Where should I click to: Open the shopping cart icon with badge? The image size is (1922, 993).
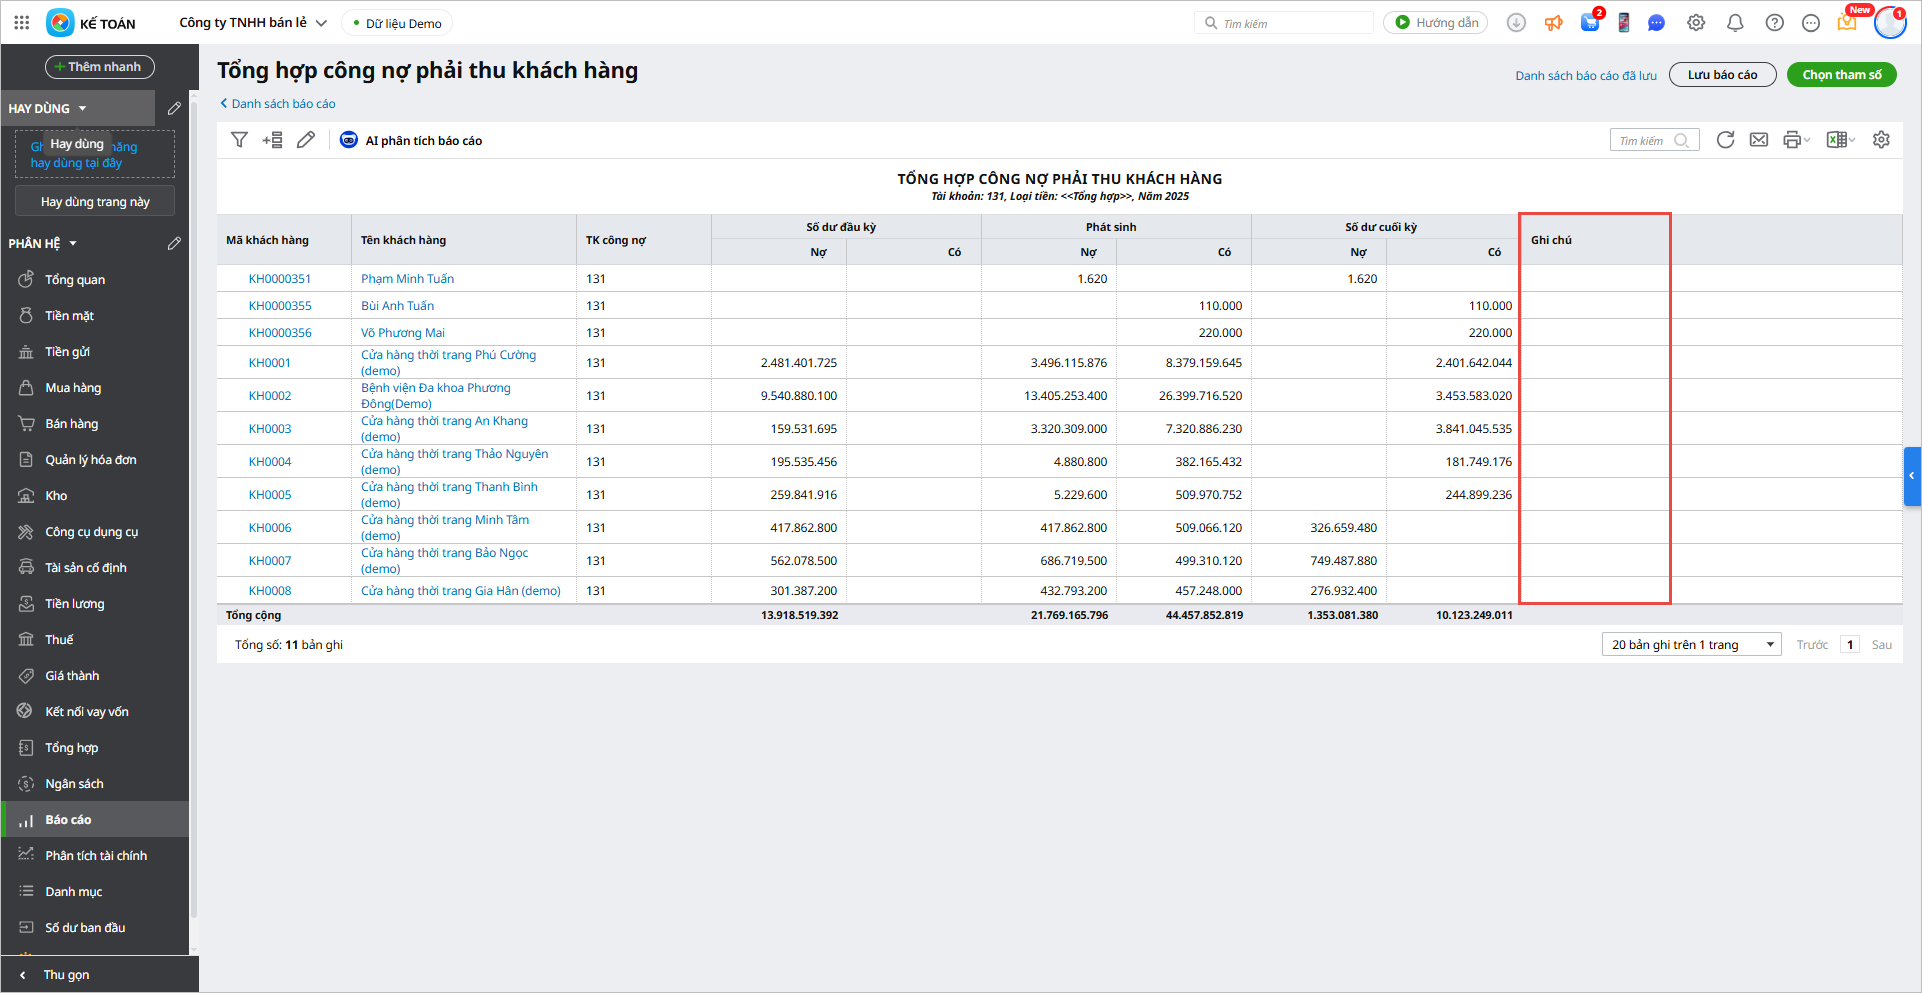pyautogui.click(x=1589, y=23)
